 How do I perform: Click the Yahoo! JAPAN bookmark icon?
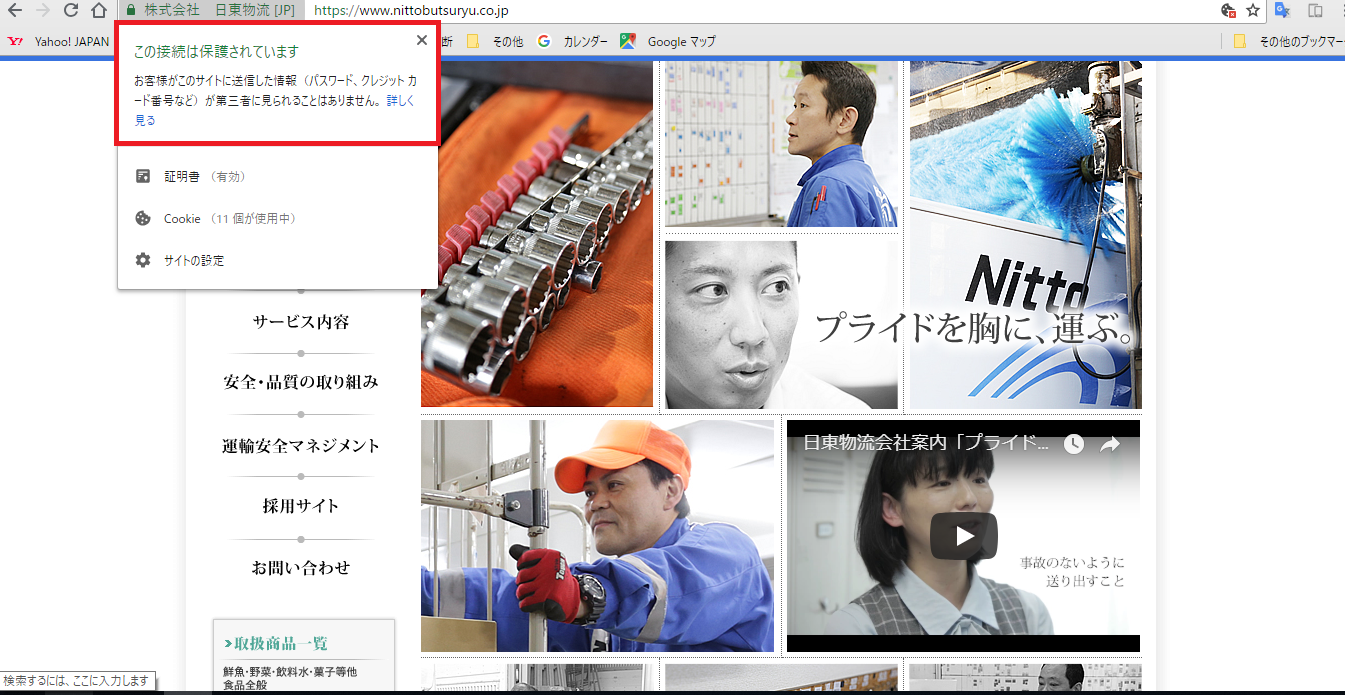pos(15,42)
